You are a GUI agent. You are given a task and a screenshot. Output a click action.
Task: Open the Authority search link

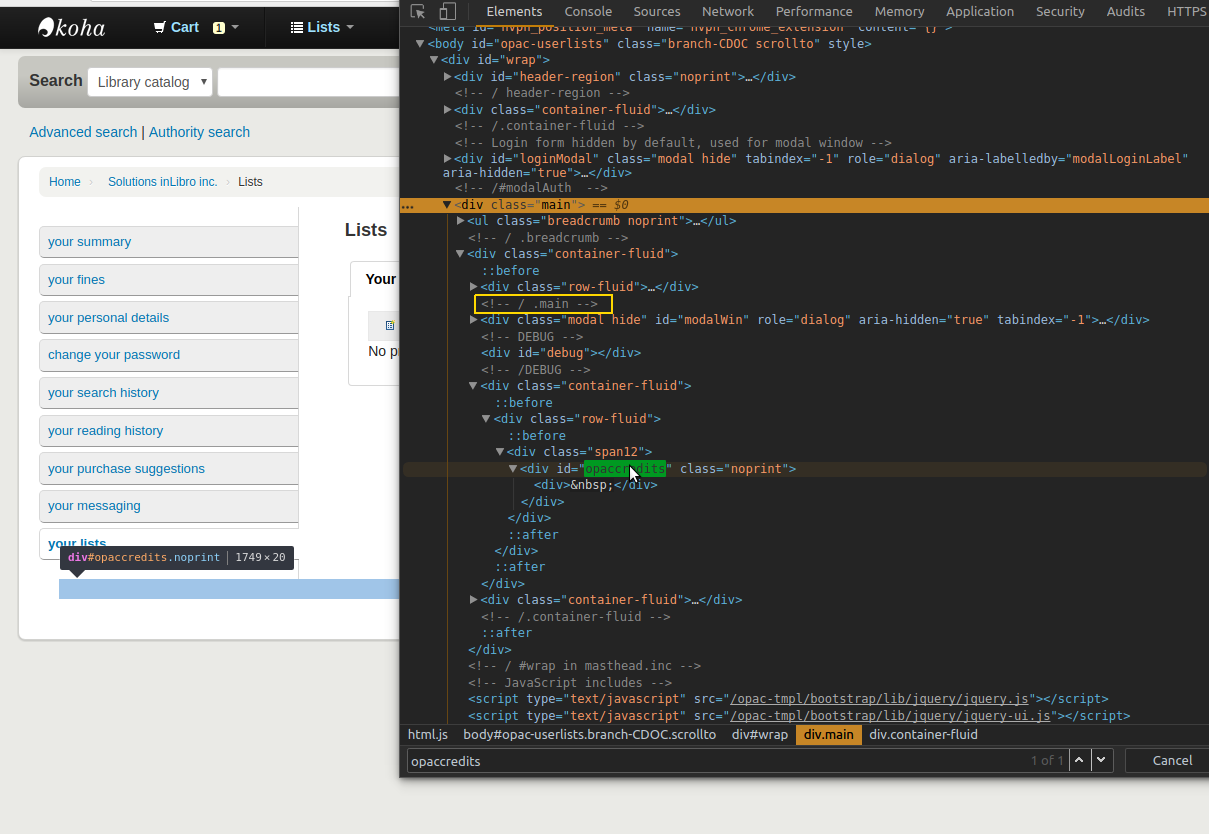click(x=199, y=132)
